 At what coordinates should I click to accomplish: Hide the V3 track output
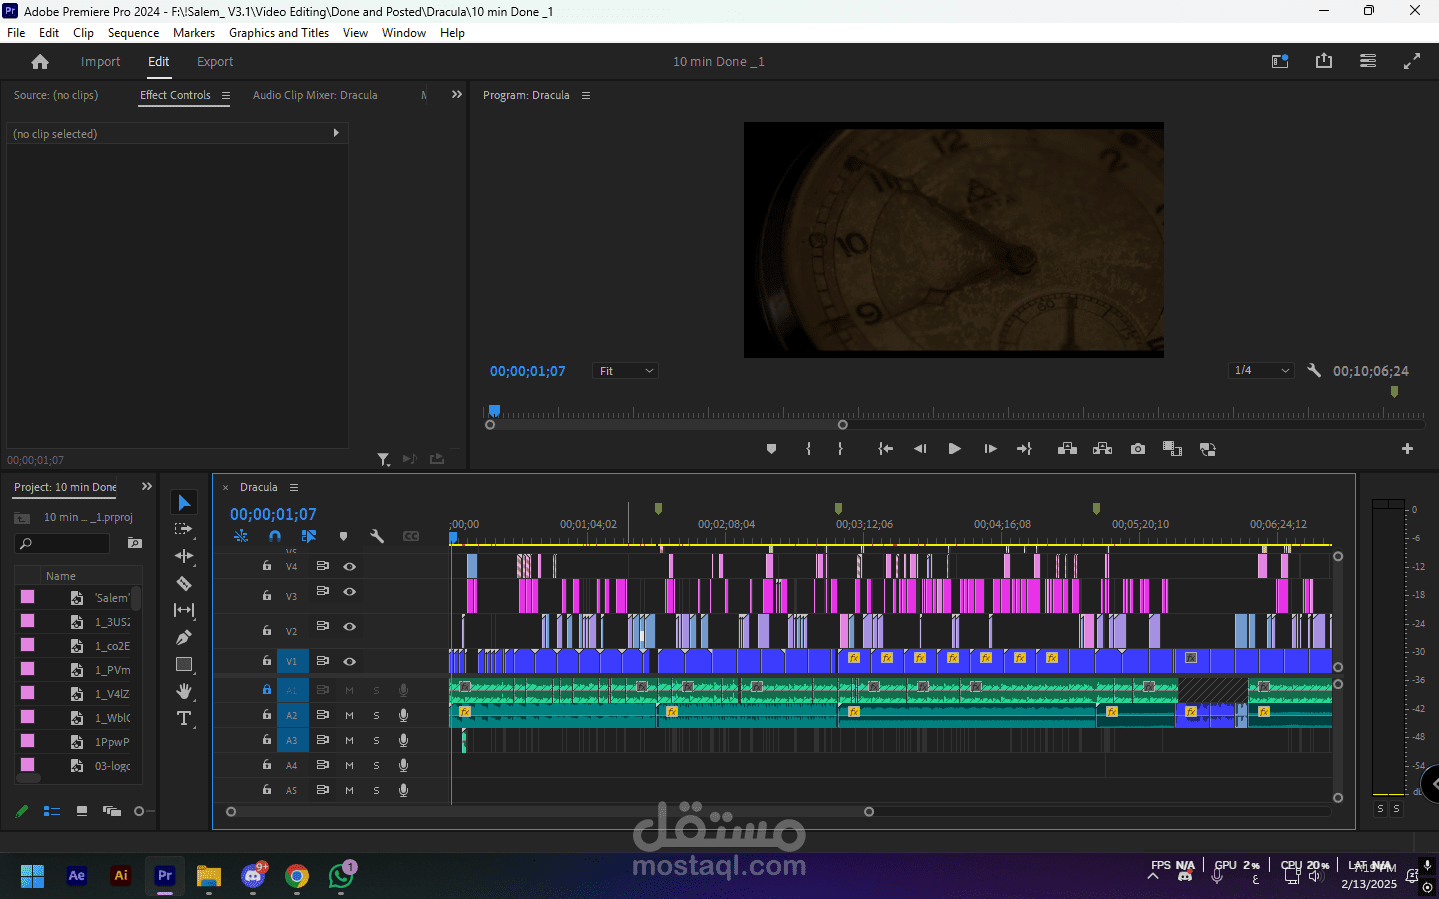(350, 592)
